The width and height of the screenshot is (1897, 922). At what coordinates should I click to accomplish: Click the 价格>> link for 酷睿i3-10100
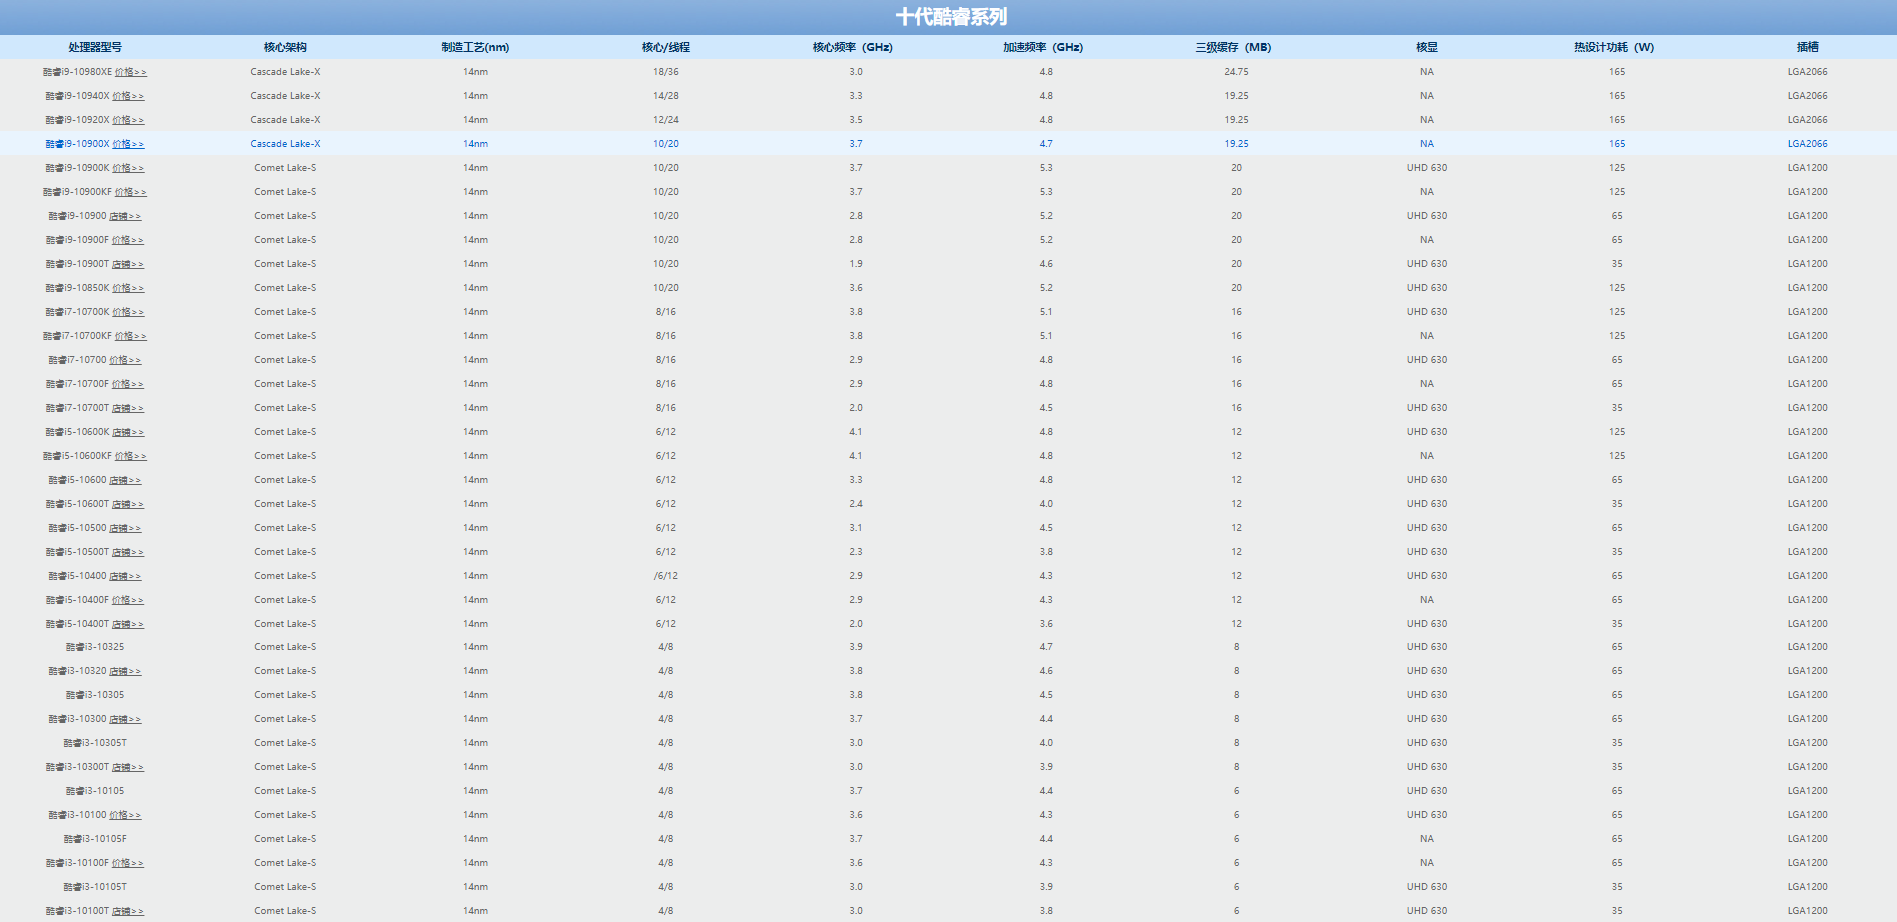(125, 815)
